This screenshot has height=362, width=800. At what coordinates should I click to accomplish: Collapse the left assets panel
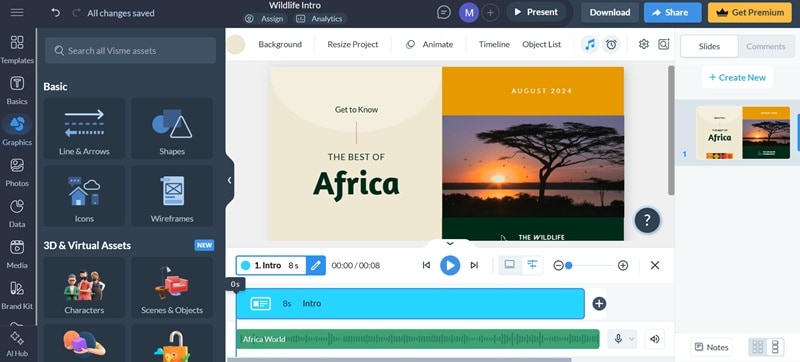[x=229, y=180]
